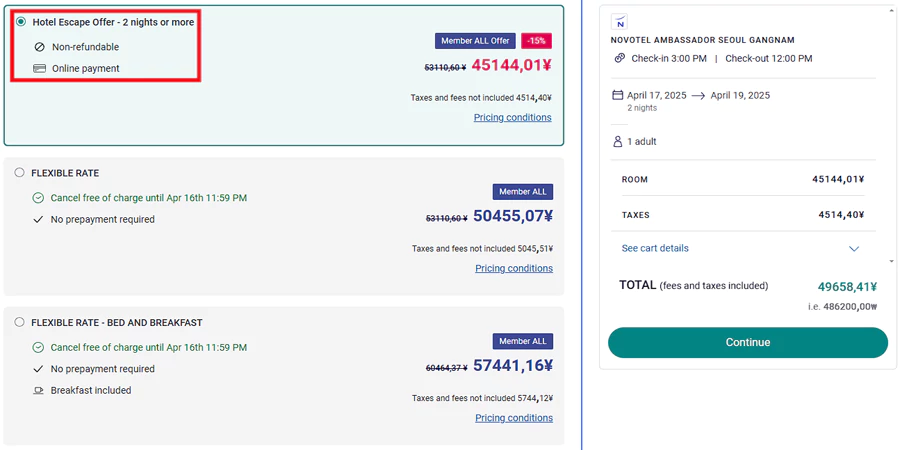The image size is (900, 450).
Task: Expand cart details with the chevron arrow
Action: click(x=854, y=249)
